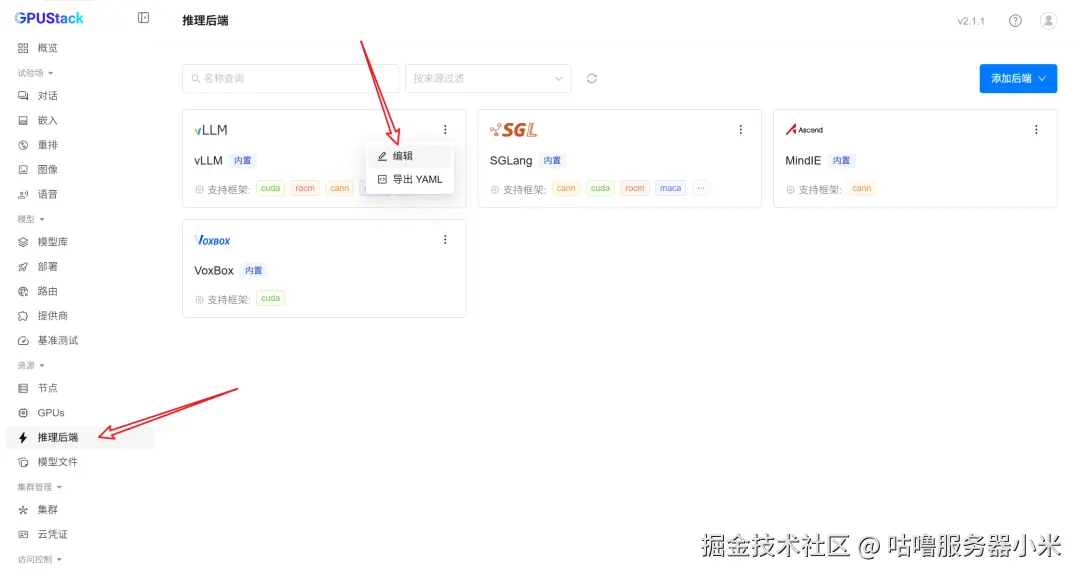
Task: Click the v2.1.1 version label
Action: (971, 21)
